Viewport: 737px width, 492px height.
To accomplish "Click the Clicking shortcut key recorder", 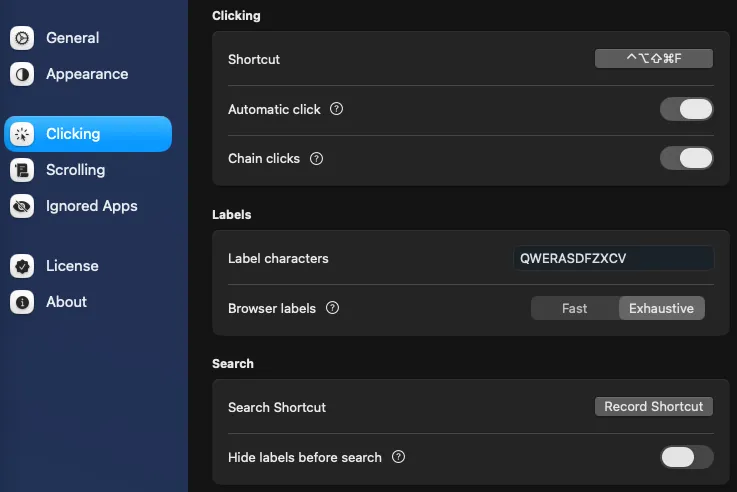I will (x=654, y=59).
